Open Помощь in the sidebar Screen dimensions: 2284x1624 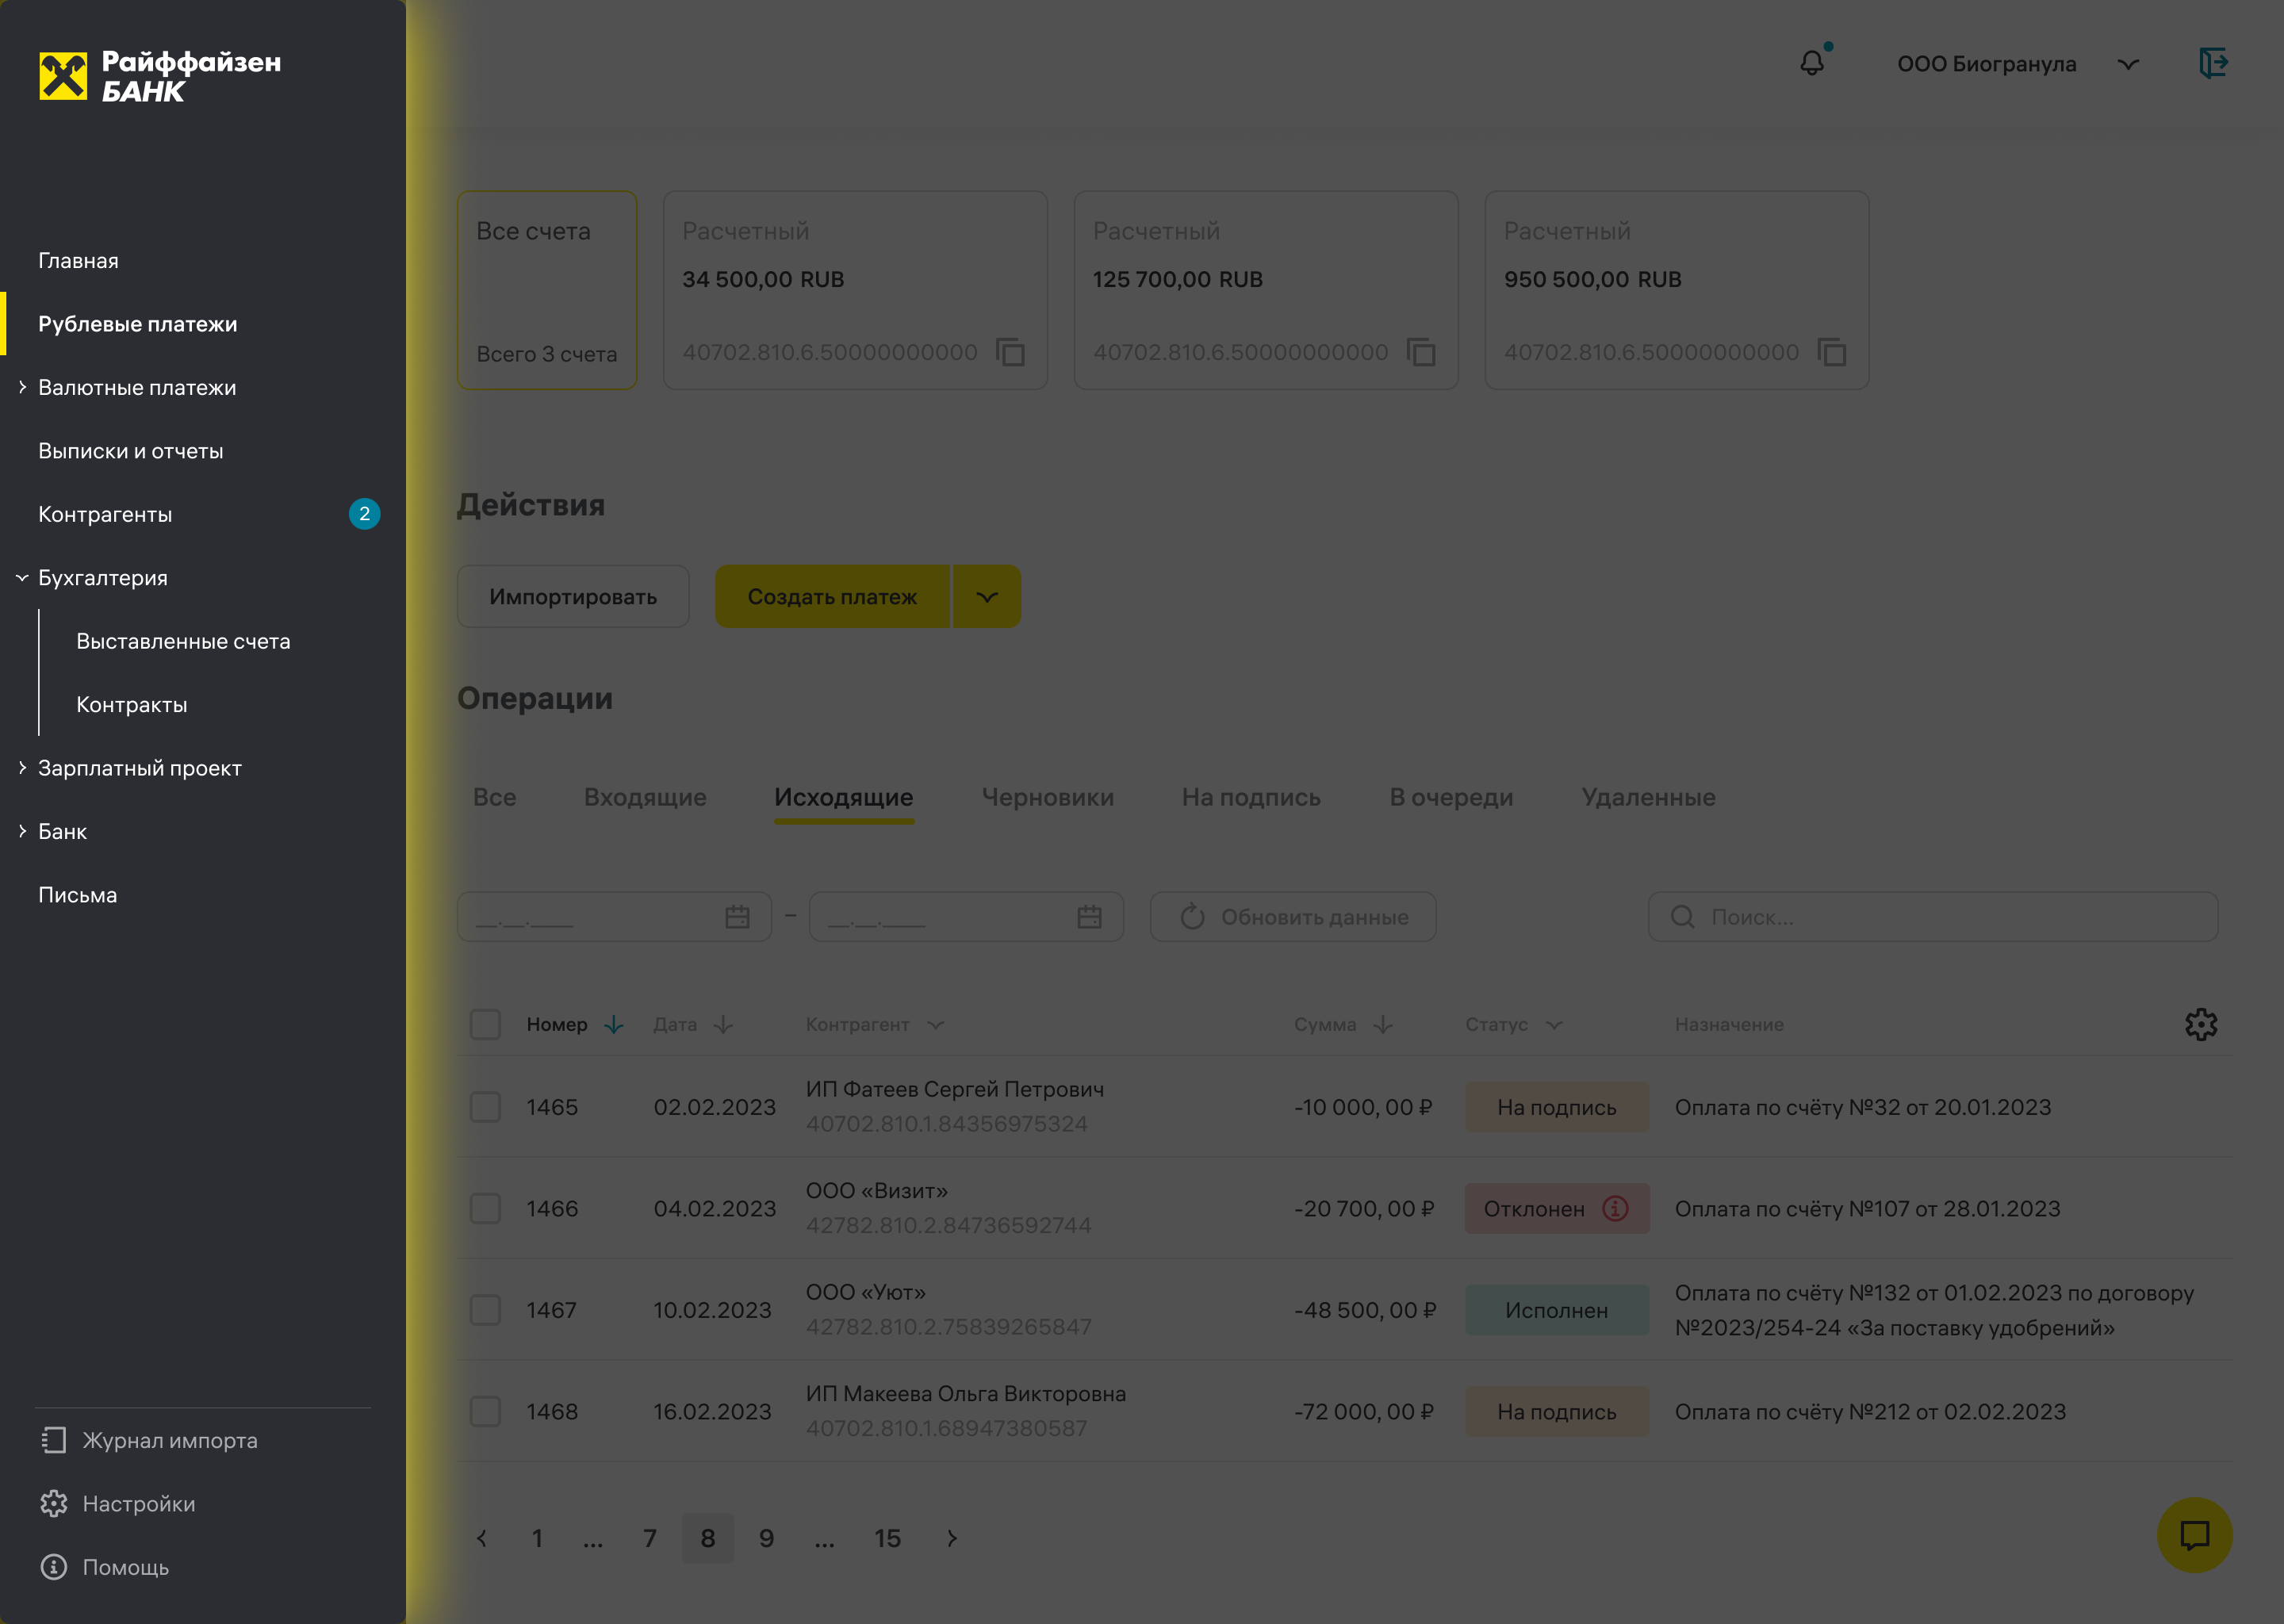click(104, 1567)
